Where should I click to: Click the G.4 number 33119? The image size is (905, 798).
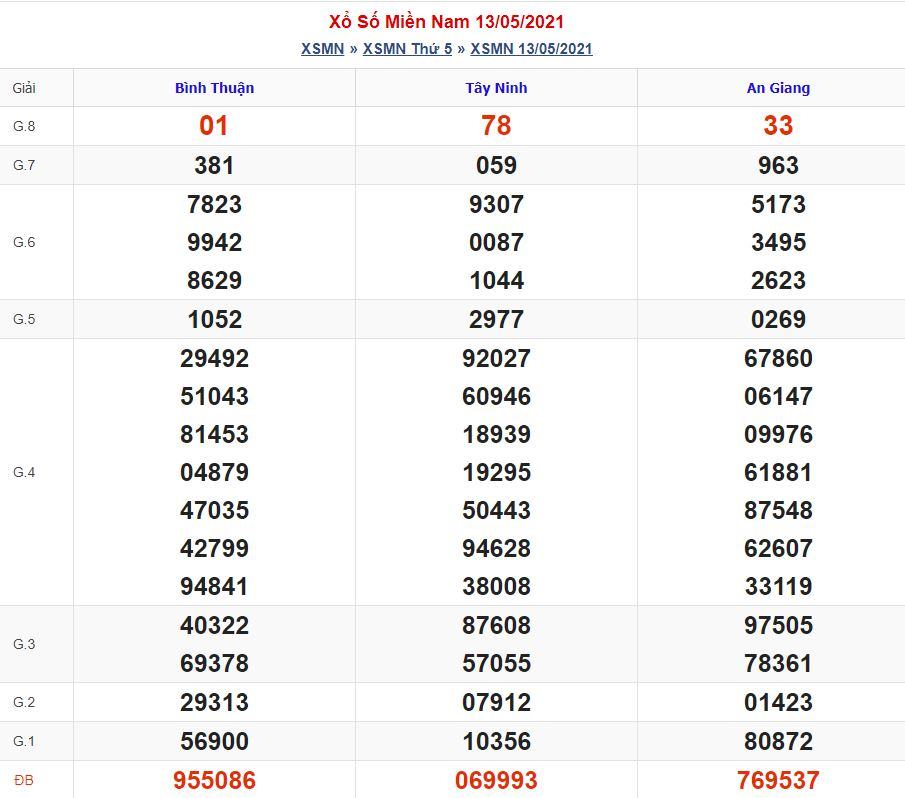tap(778, 587)
